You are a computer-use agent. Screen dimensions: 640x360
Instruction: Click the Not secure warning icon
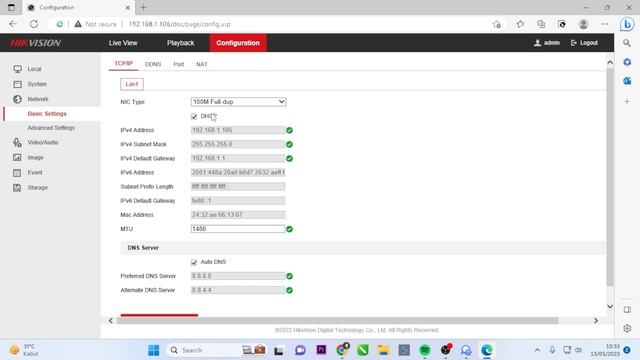[78, 24]
